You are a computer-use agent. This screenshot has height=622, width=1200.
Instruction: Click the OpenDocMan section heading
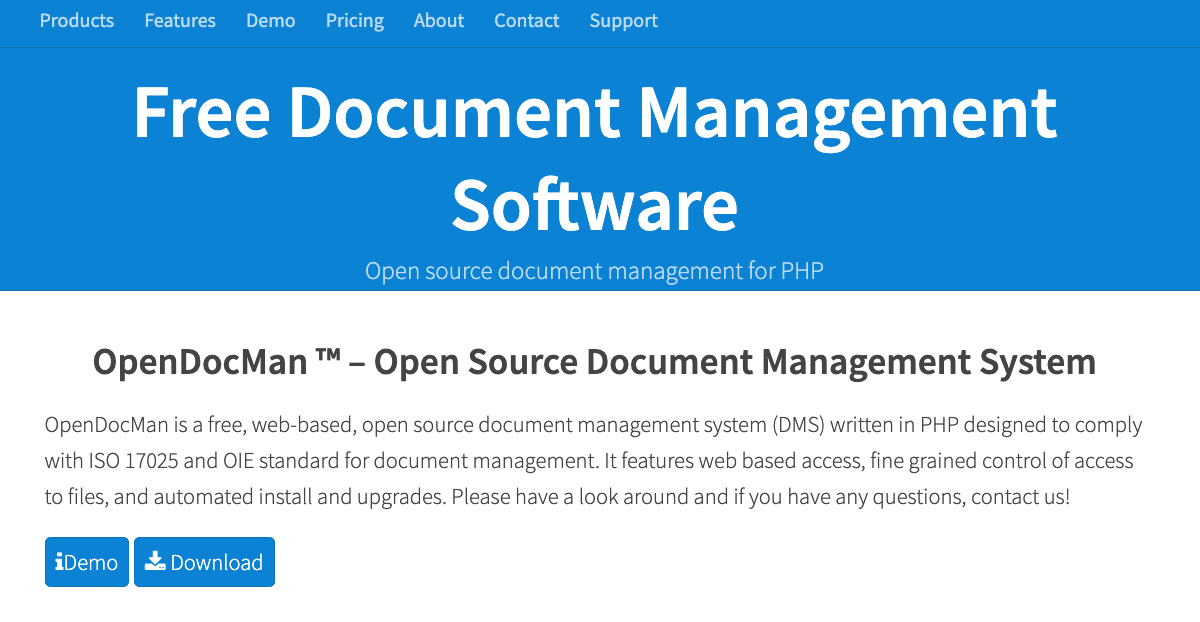coord(593,362)
